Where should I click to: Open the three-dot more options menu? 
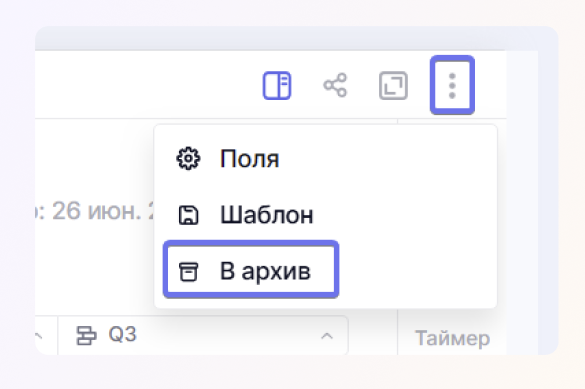(452, 85)
